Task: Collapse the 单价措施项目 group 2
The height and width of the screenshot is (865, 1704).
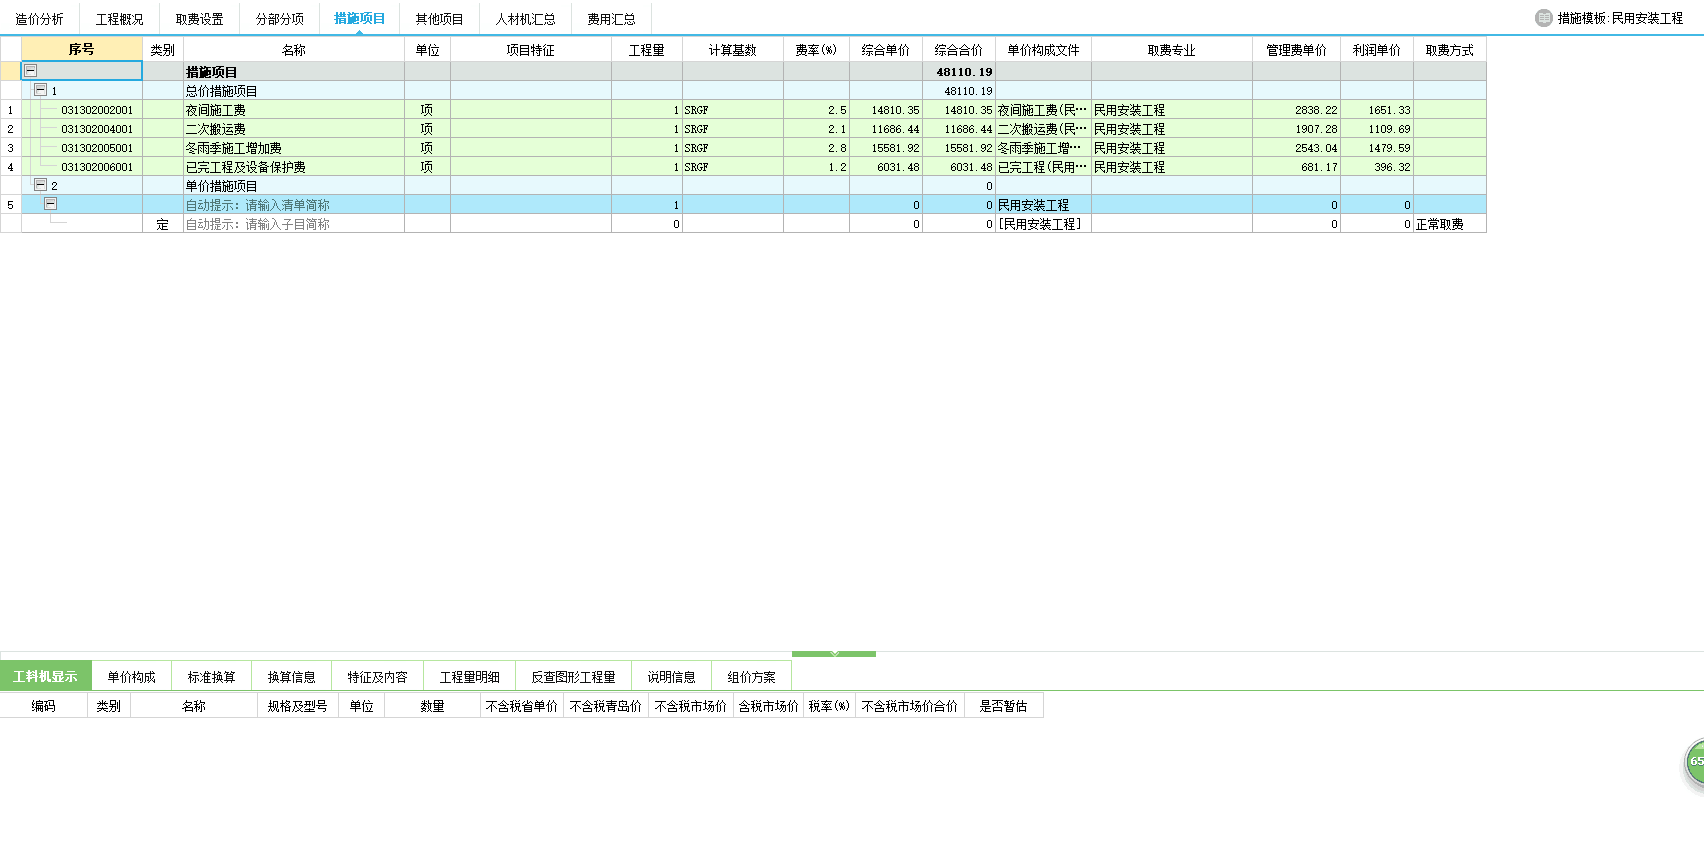Action: tap(41, 185)
